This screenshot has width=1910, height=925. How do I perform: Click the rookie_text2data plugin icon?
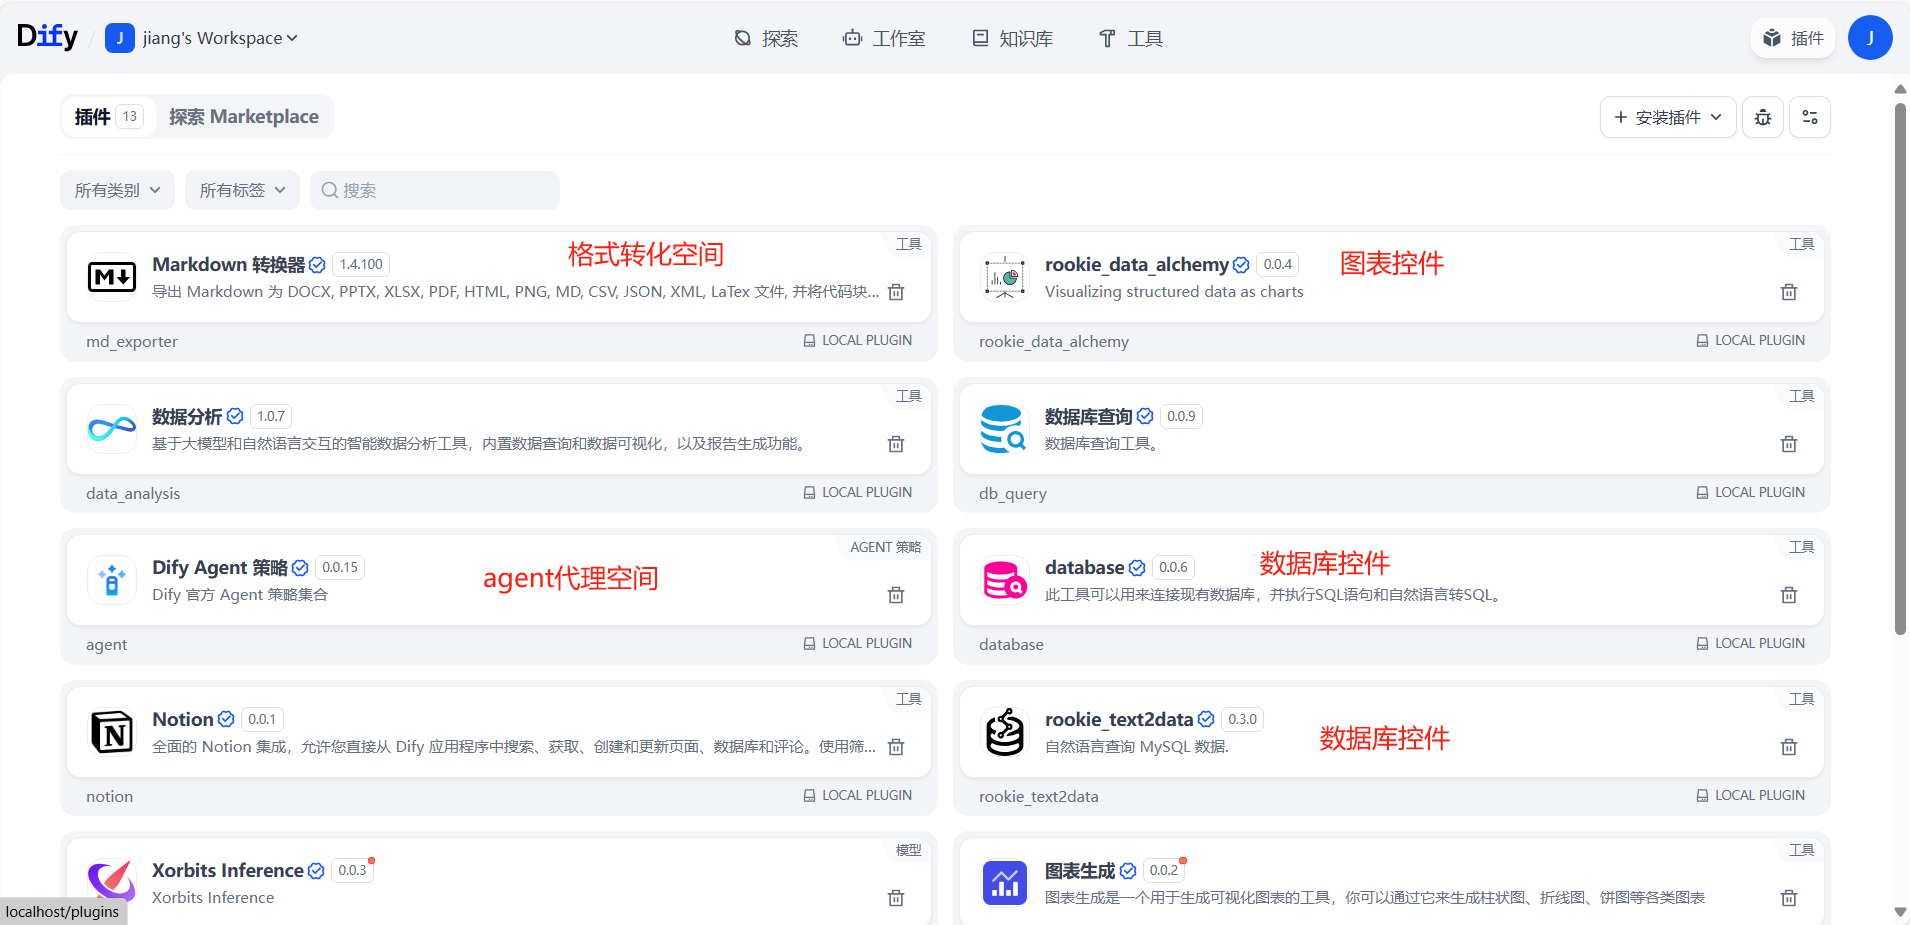click(x=1005, y=732)
